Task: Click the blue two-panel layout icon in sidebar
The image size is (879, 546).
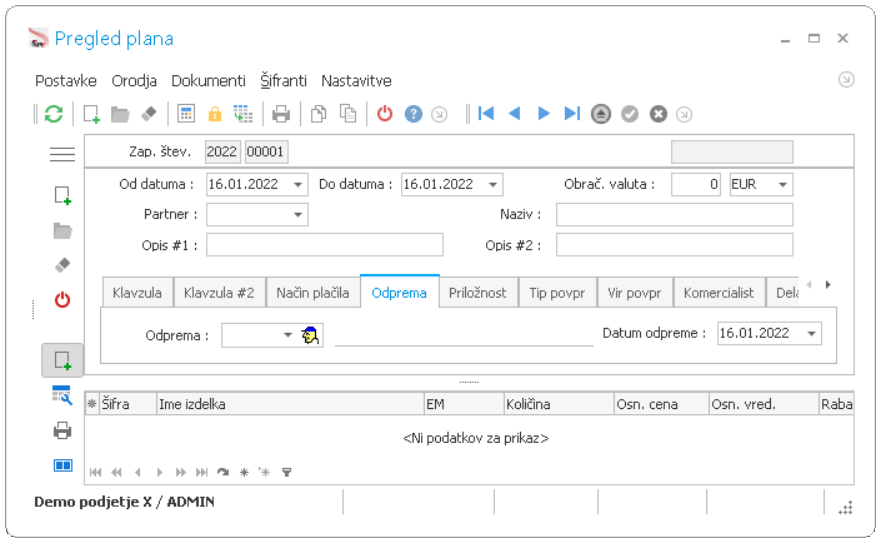Action: (x=63, y=466)
